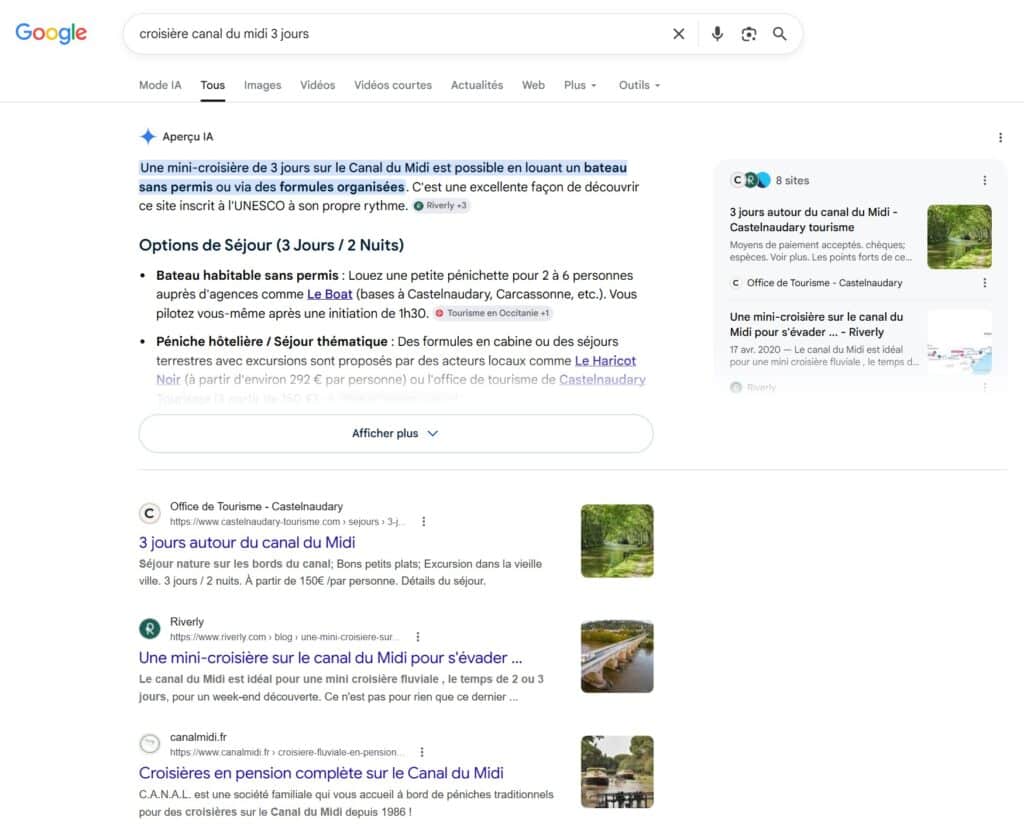The height and width of the screenshot is (824, 1024).
Task: Follow the Le Boat link
Action: [x=329, y=294]
